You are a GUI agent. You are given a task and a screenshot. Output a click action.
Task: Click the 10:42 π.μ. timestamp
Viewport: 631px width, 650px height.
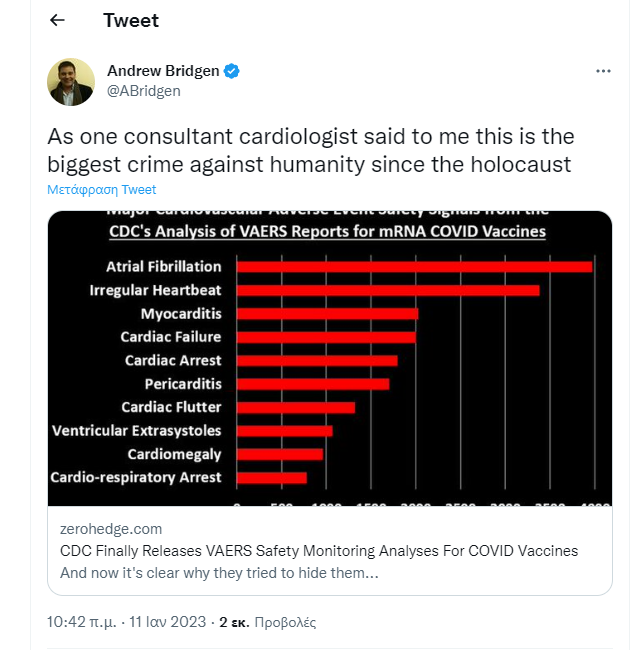(82, 622)
